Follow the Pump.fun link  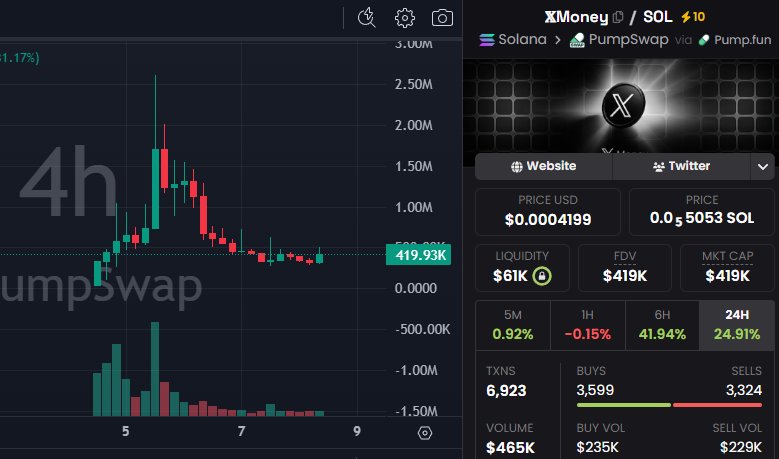point(735,40)
